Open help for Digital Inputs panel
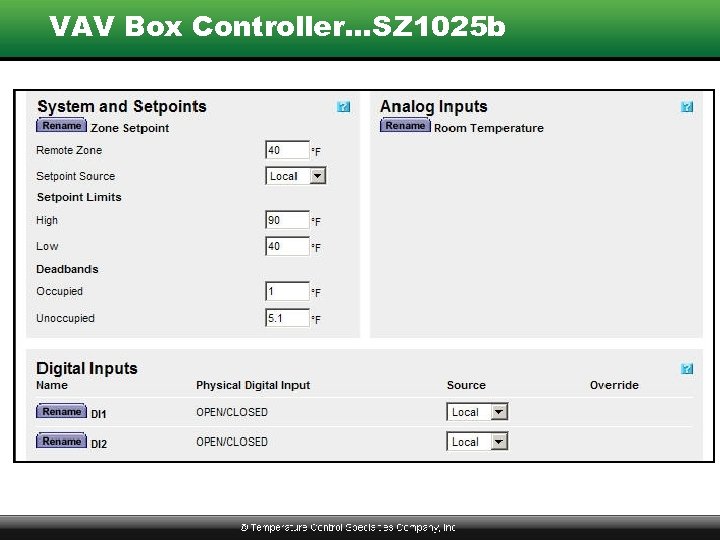Screen dimensions: 720x540 (x=687, y=369)
